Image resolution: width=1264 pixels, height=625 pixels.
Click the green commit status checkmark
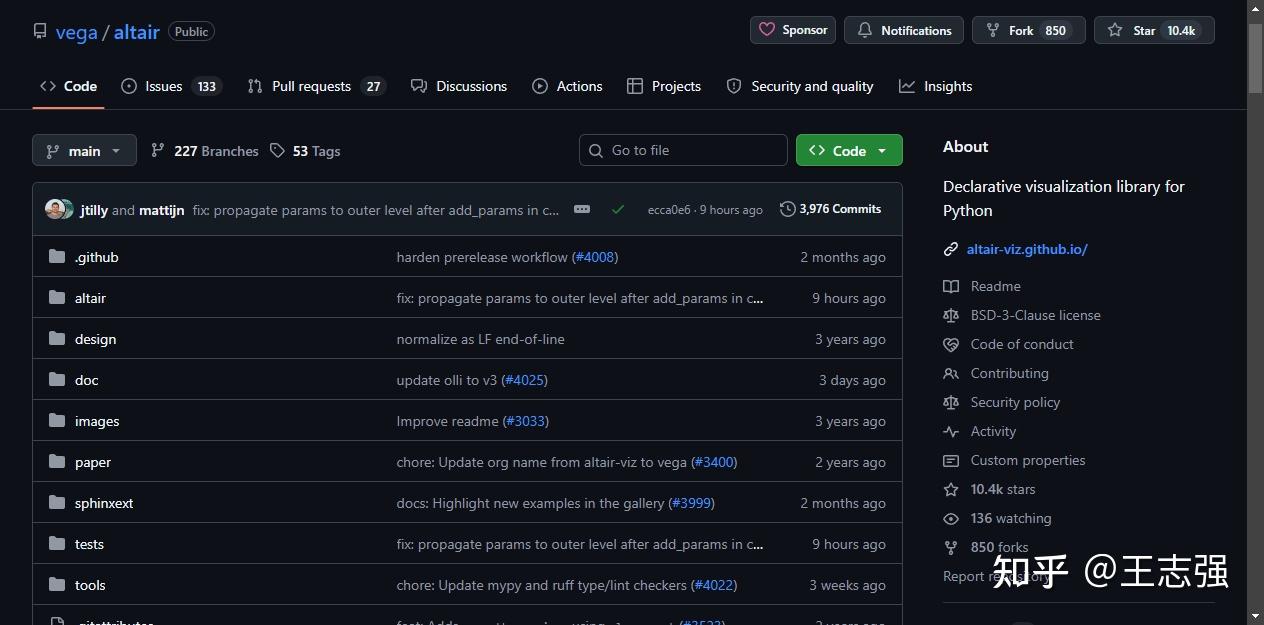coord(618,209)
